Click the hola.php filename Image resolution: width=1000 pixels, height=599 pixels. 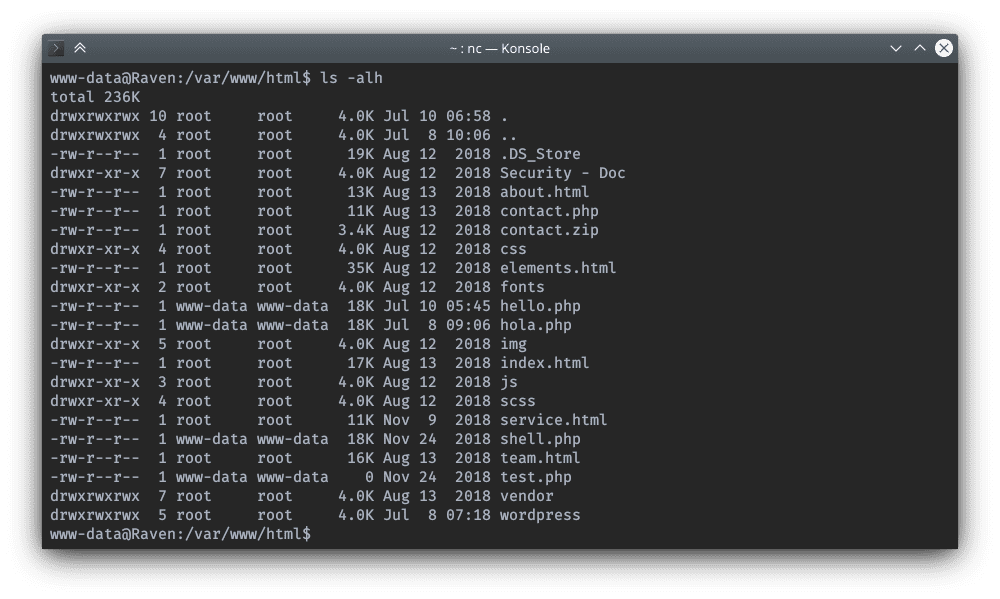click(535, 325)
